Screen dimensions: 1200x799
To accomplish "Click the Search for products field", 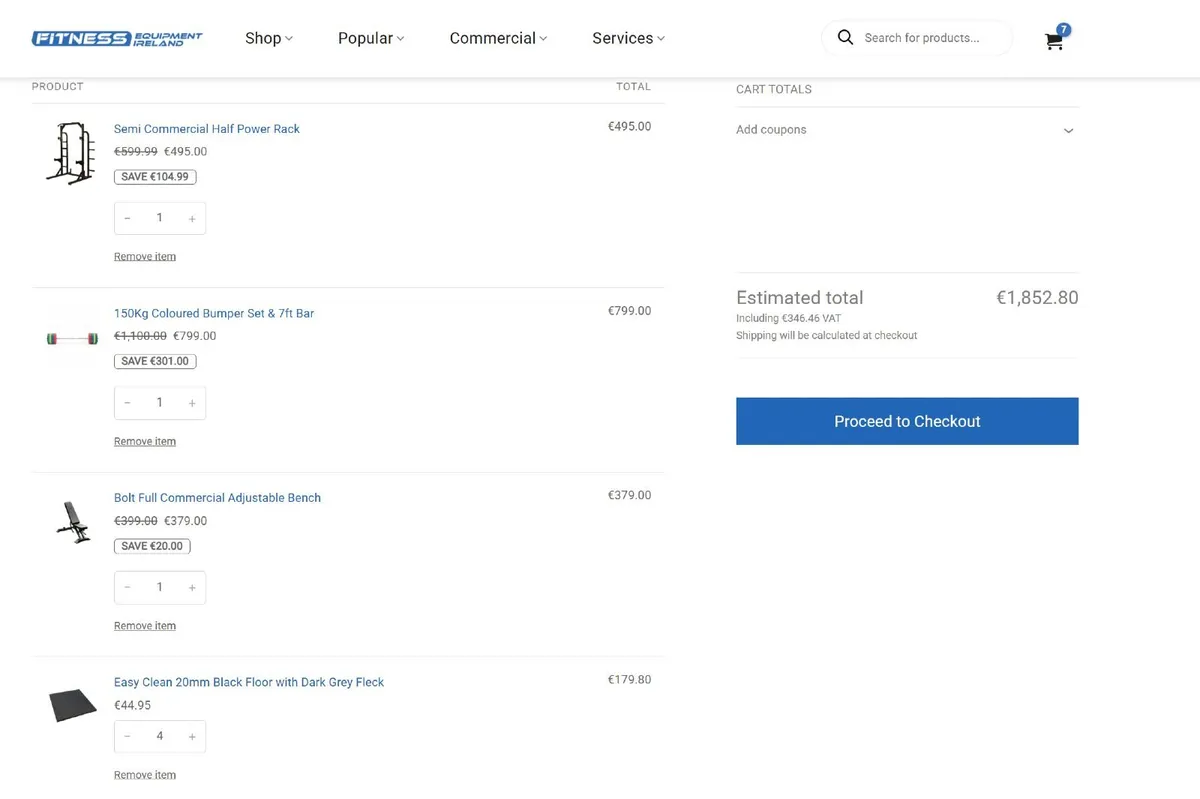I will [930, 38].
